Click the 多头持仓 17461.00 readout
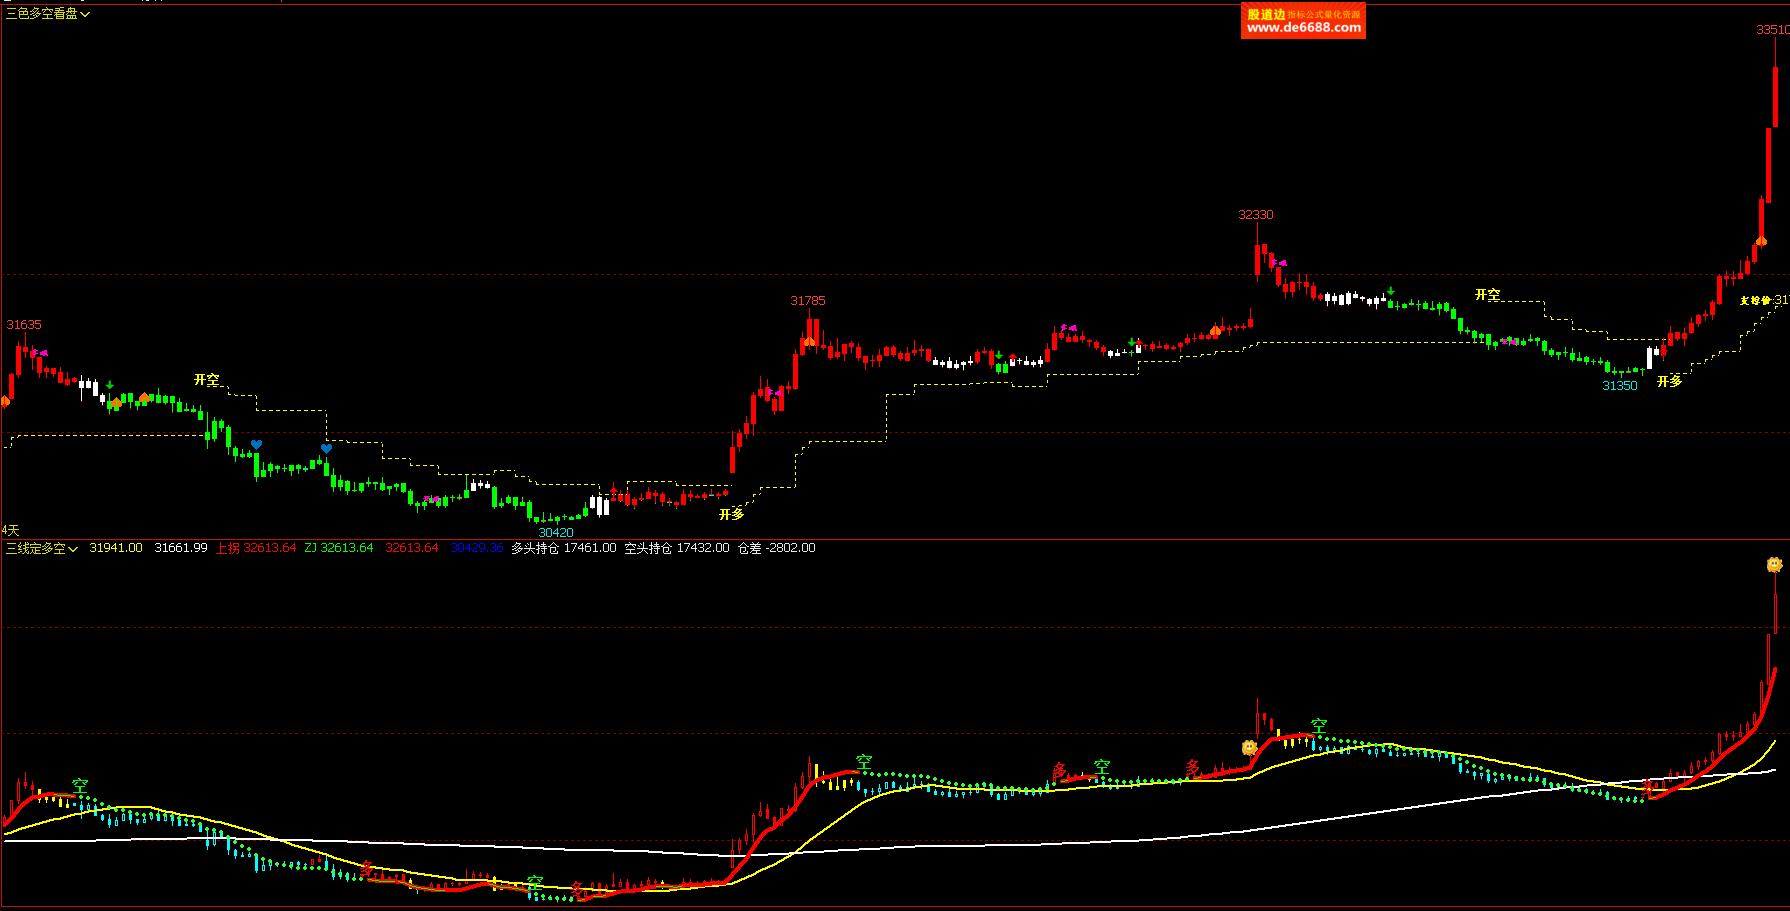Screen dimensions: 1790x911 [x=563, y=548]
